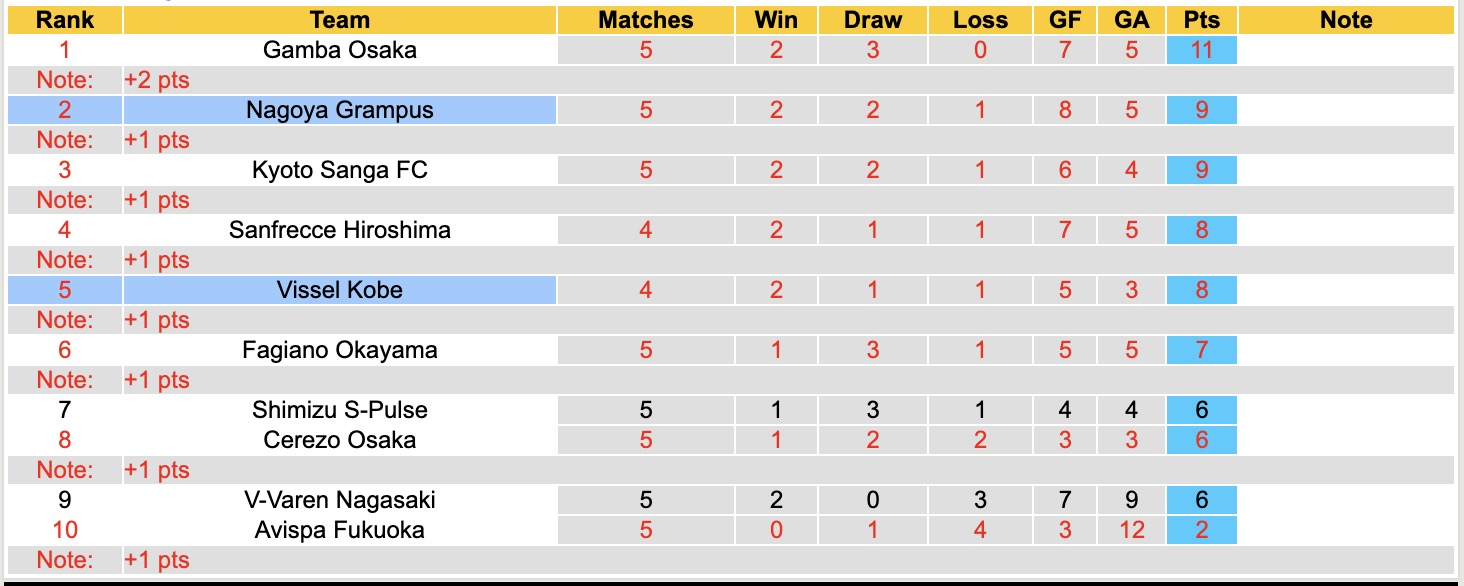Click the Rank column header

65,20
